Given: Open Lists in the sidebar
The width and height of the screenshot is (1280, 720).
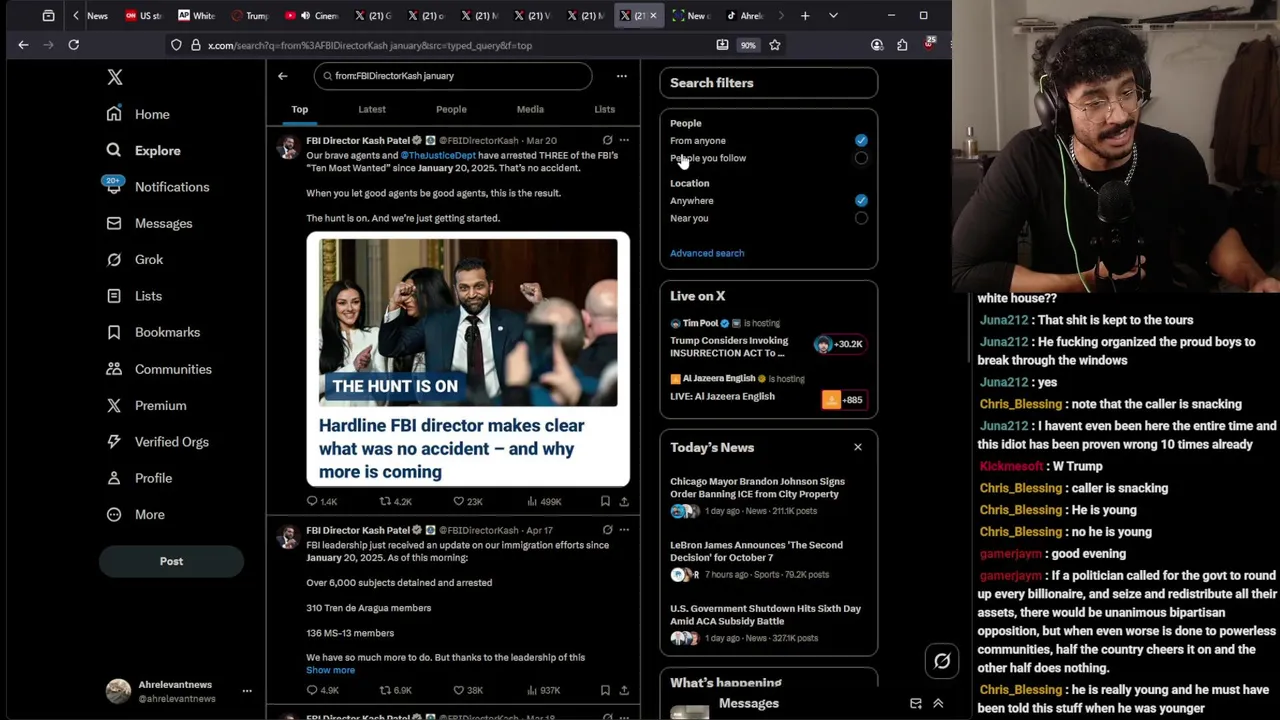Looking at the screenshot, I should pyautogui.click(x=134, y=296).
